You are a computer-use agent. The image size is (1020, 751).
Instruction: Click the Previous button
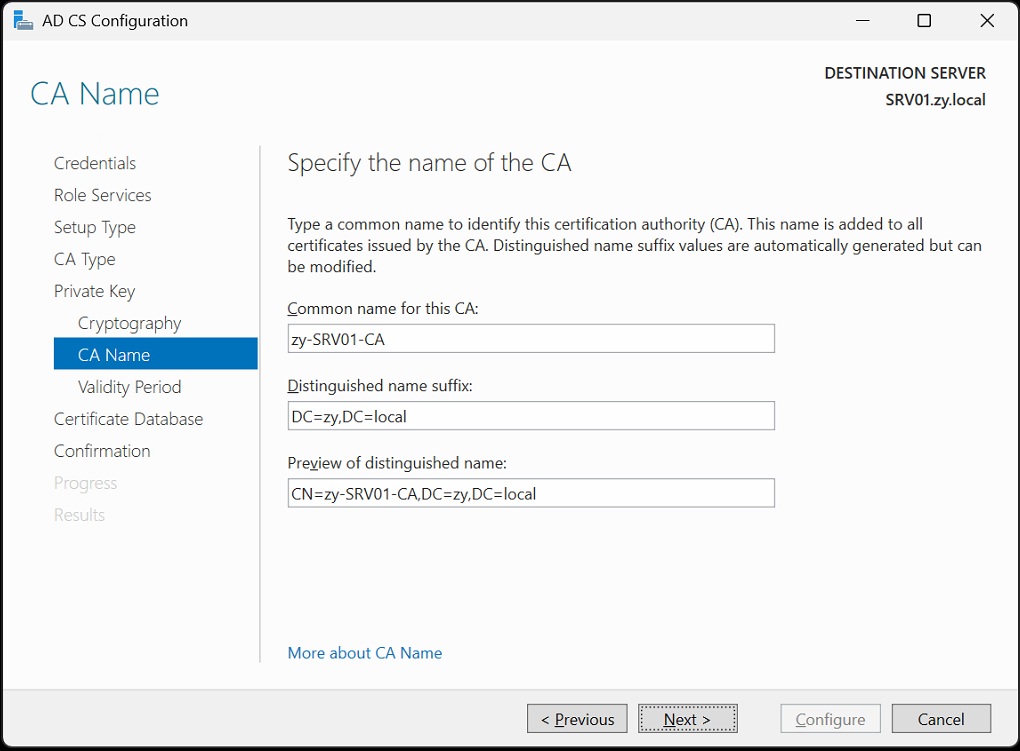pyautogui.click(x=577, y=718)
